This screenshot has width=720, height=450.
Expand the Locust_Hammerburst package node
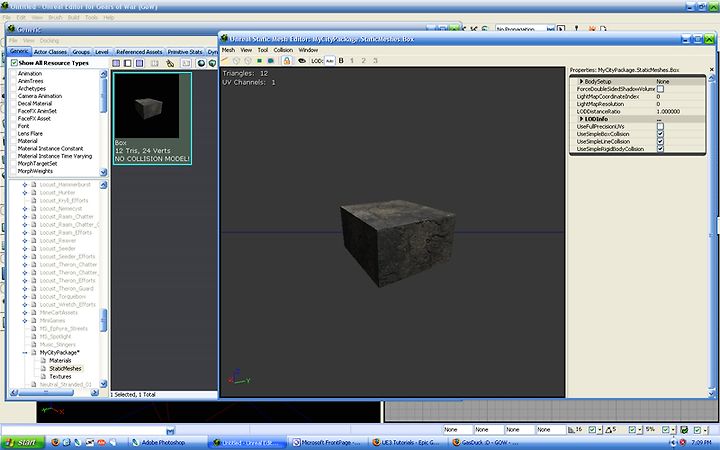pos(25,185)
